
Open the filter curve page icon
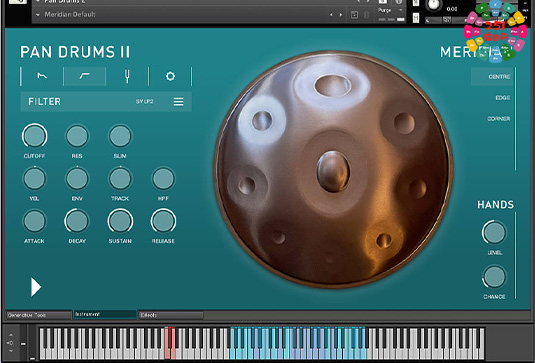85,76
